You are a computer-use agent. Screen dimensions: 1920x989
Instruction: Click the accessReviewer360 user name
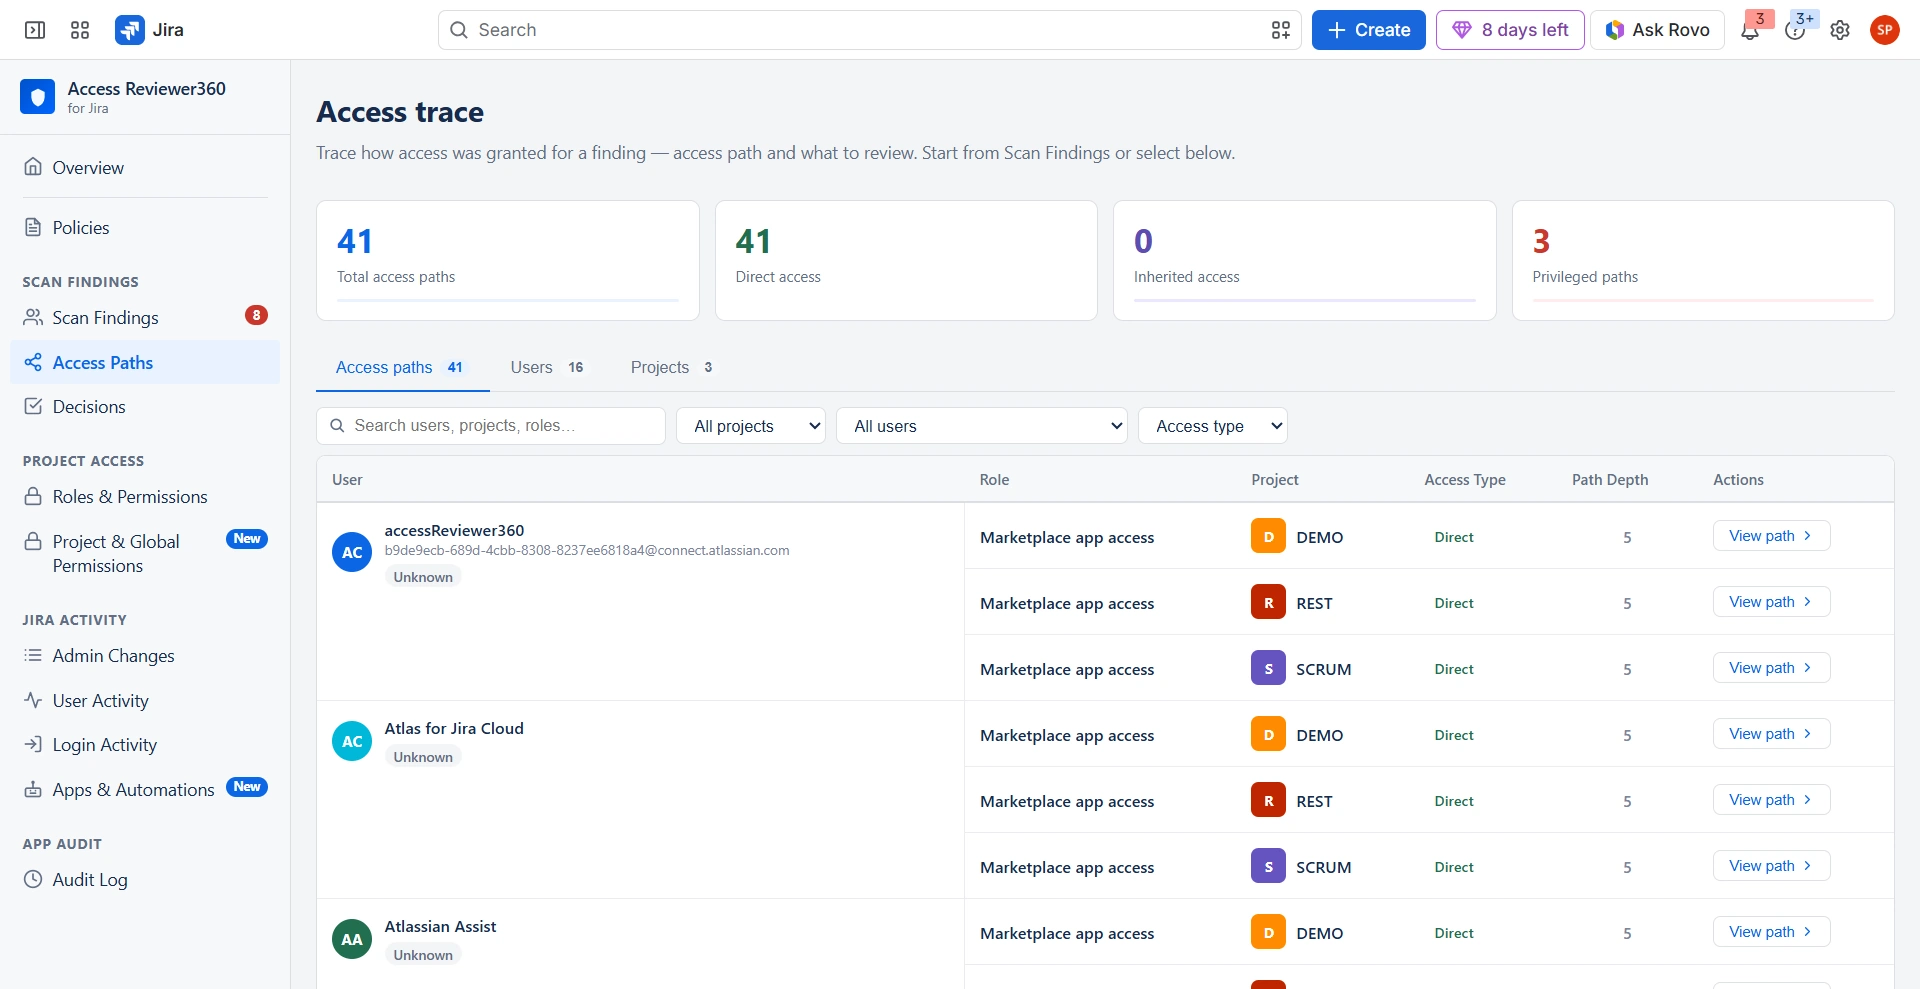coord(454,530)
